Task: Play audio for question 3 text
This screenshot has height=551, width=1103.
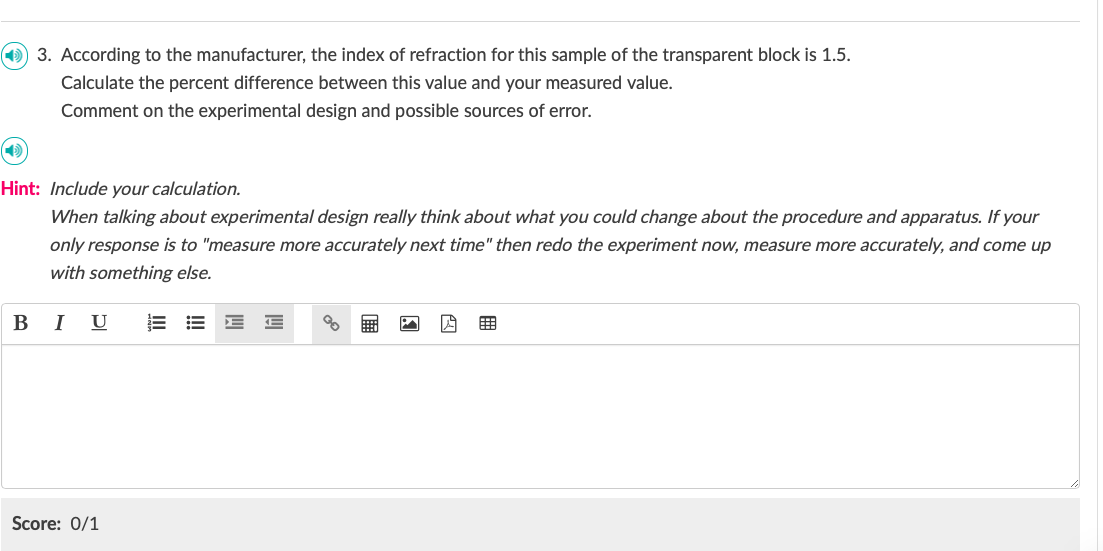Action: 14,56
